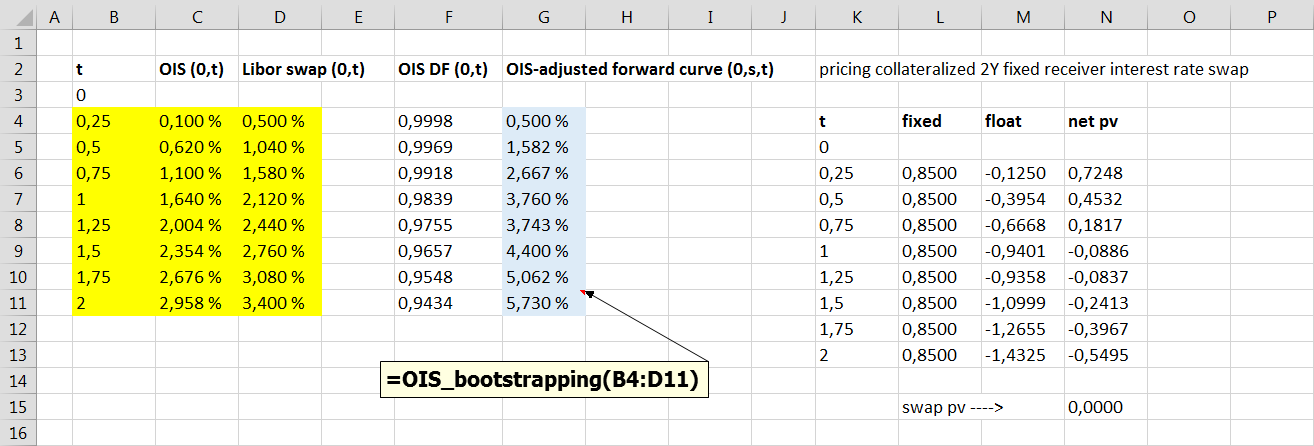Image resolution: width=1314 pixels, height=446 pixels.
Task: Select column G header
Action: [543, 16]
